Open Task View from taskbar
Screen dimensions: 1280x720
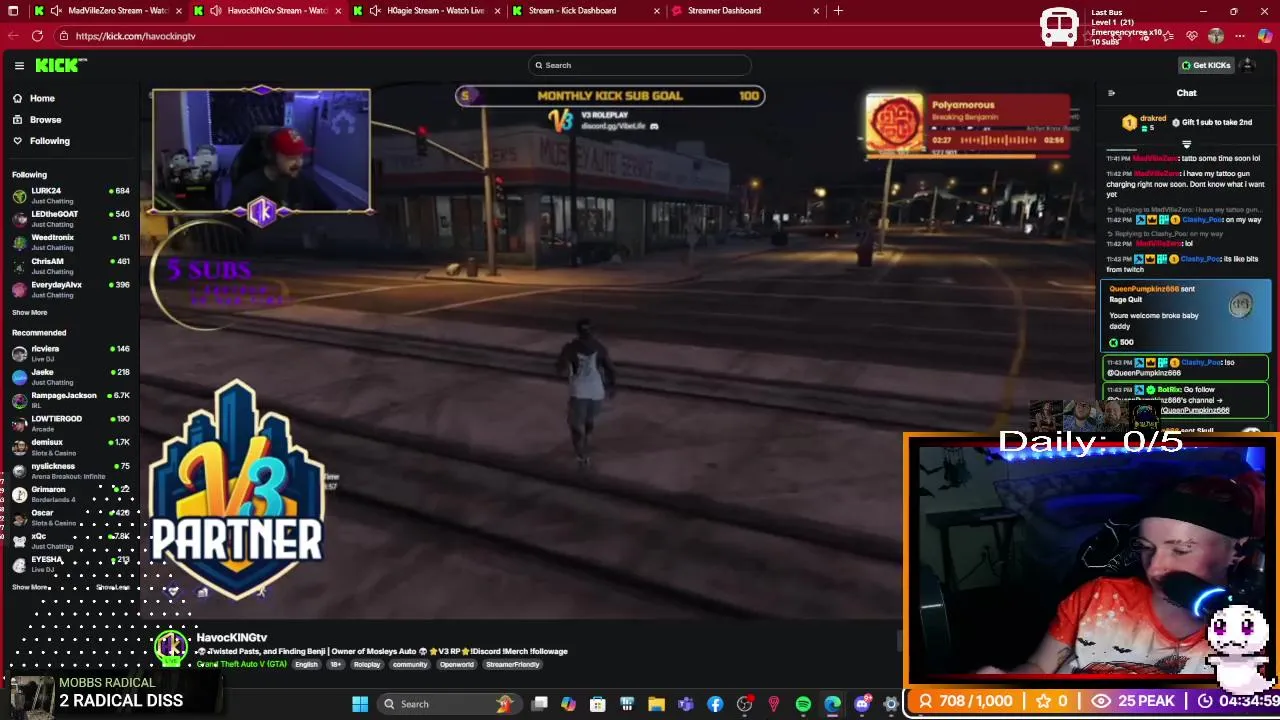pyautogui.click(x=540, y=704)
